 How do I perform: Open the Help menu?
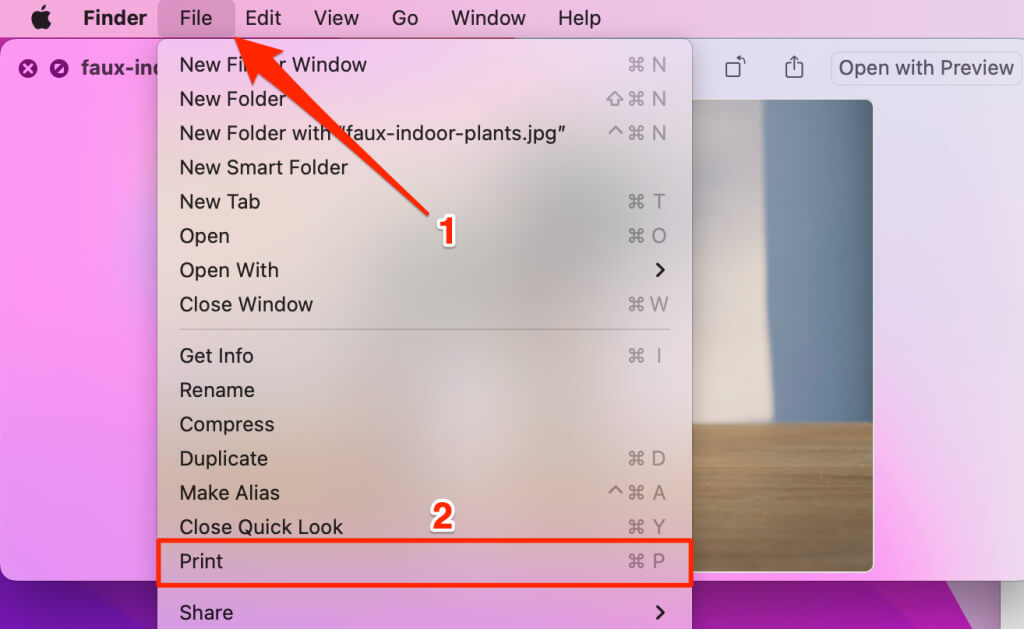(x=579, y=18)
